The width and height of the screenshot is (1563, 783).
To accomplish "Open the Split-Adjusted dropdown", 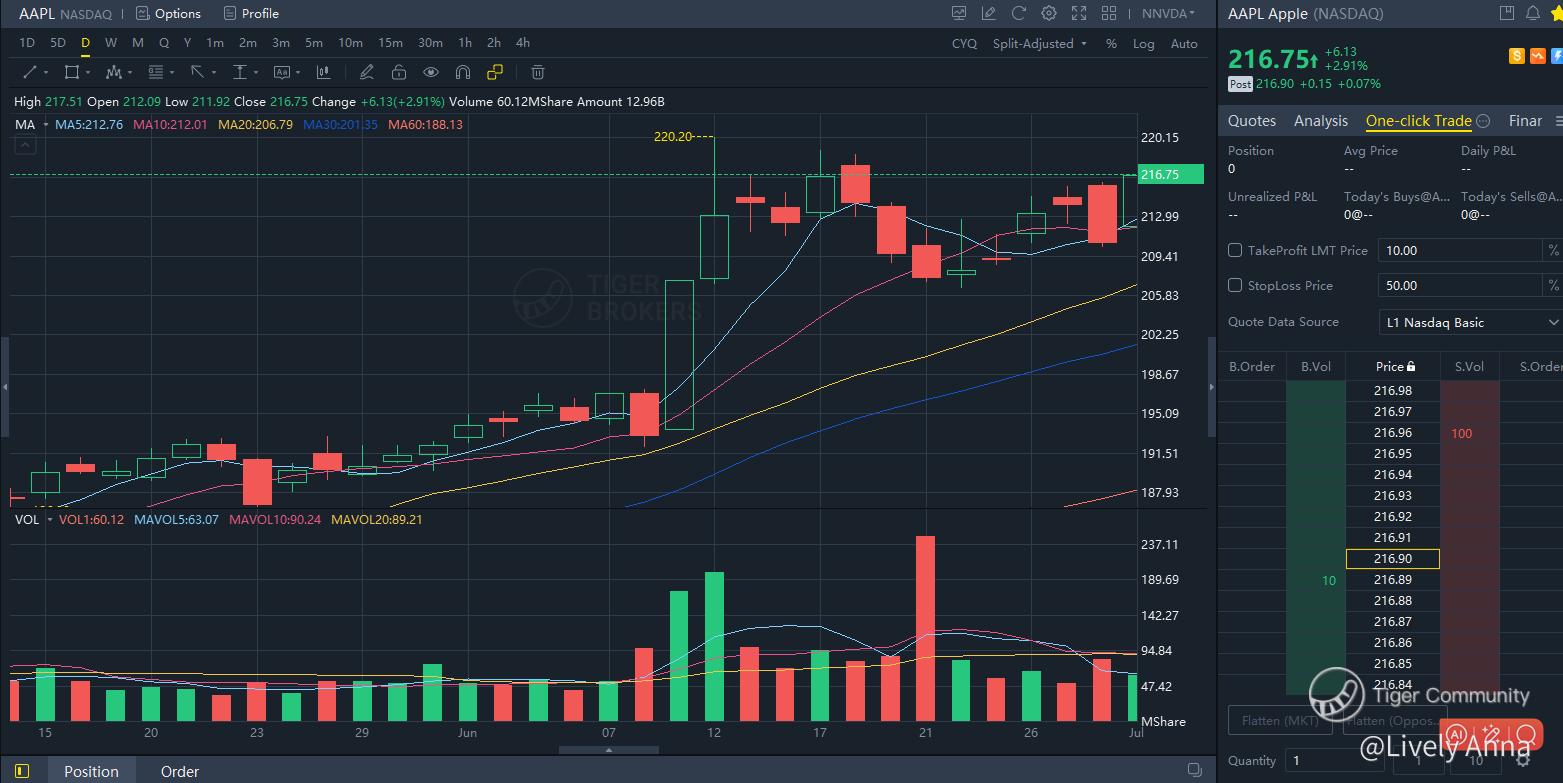I will 1040,44.
